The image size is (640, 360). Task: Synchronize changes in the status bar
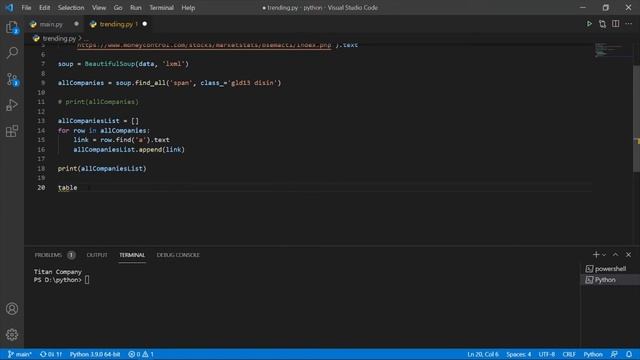[x=51, y=354]
